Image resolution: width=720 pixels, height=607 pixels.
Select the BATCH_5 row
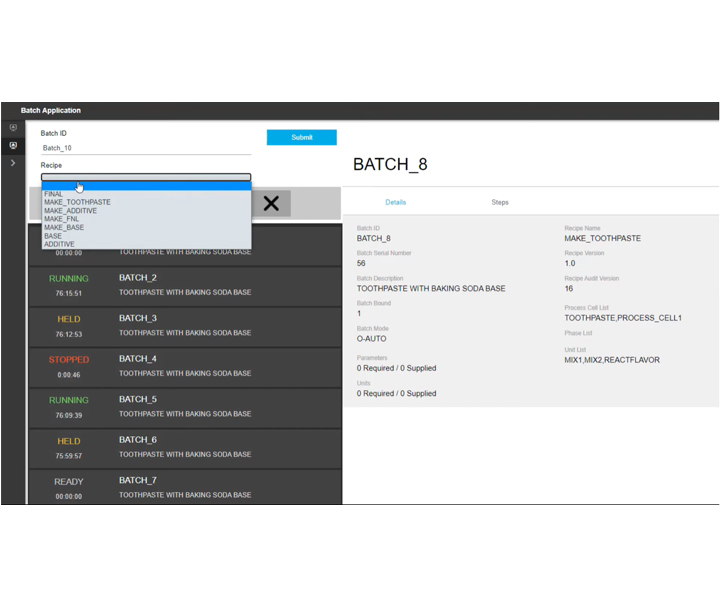(185, 408)
